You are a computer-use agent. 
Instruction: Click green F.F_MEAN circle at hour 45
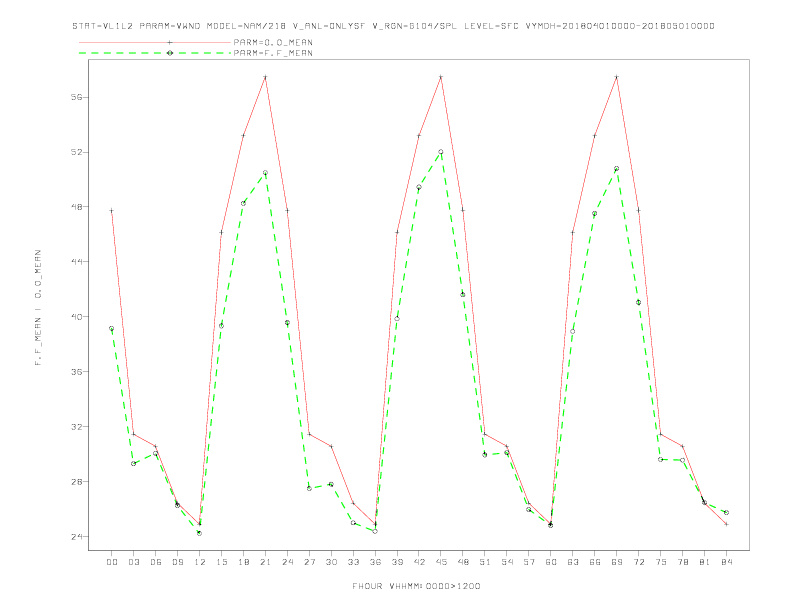point(441,151)
